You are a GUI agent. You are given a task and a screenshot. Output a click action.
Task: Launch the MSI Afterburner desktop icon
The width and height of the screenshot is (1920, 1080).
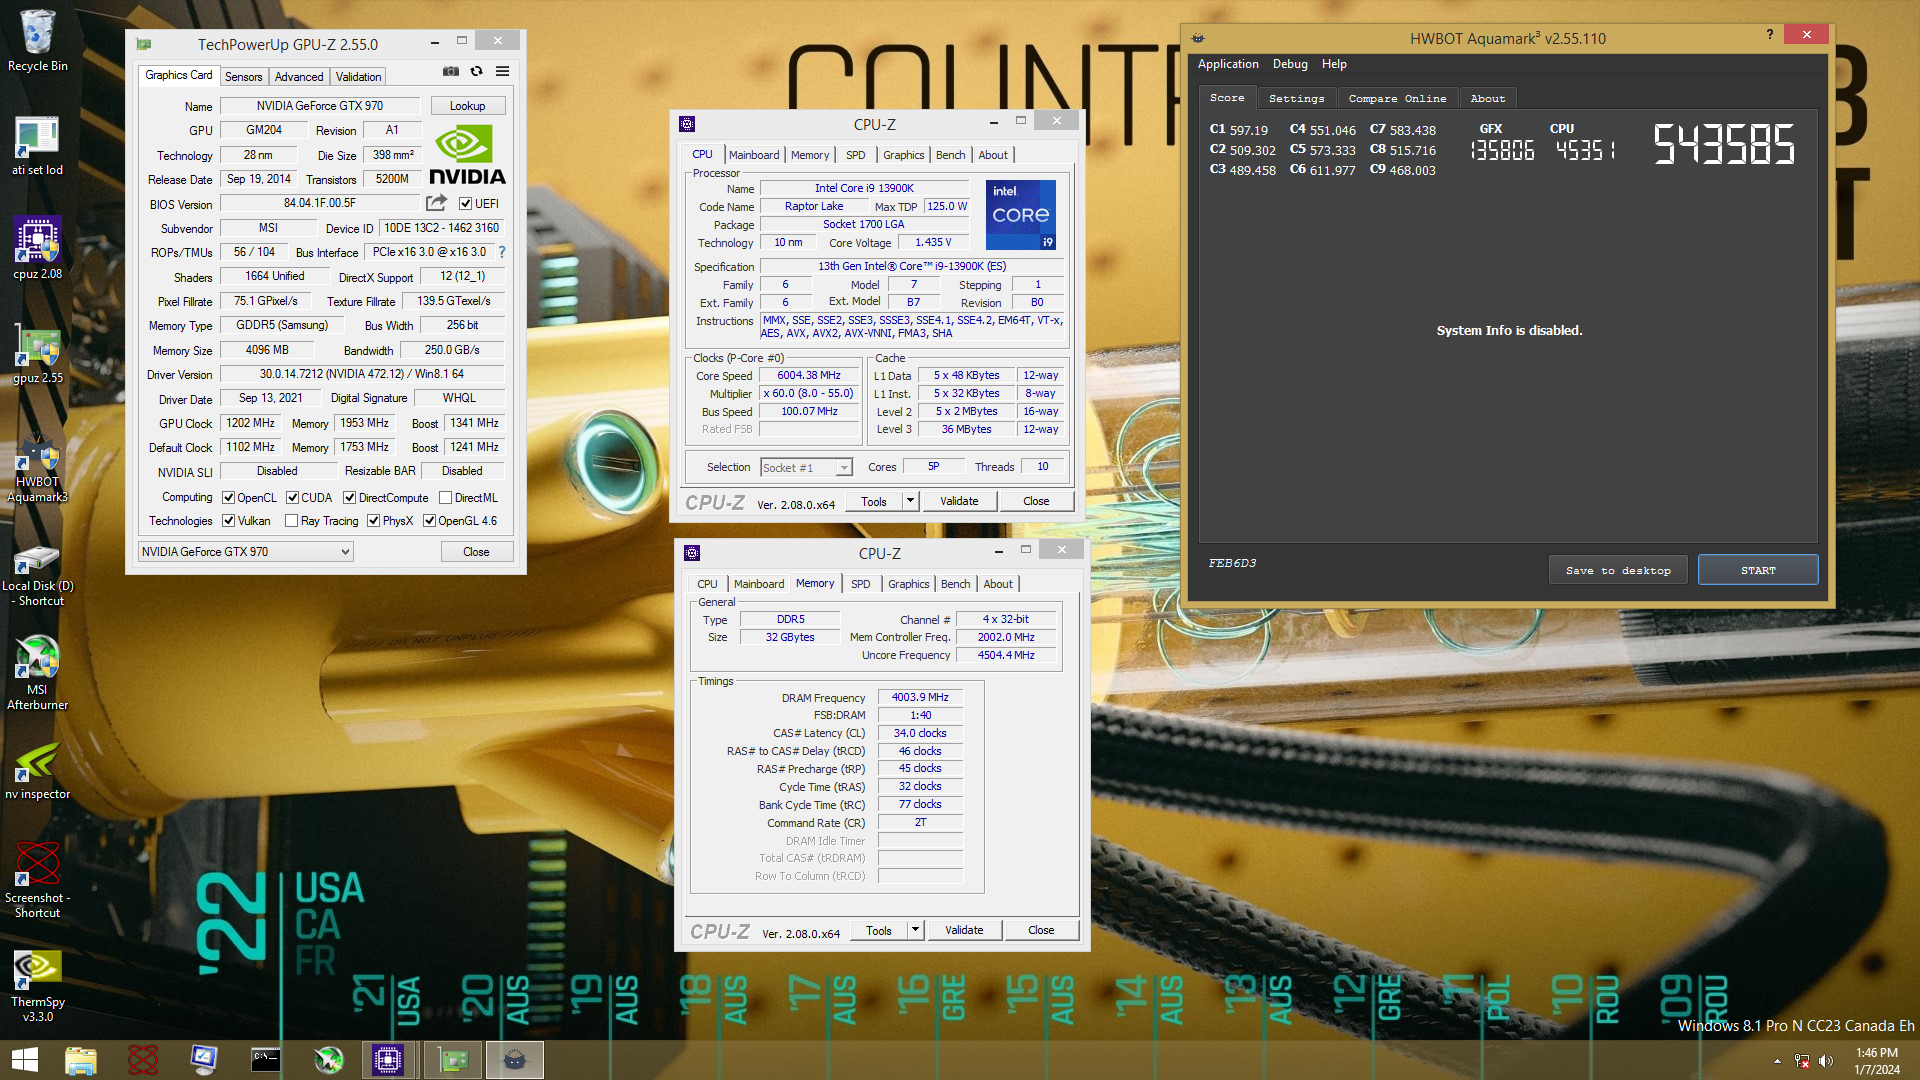(x=37, y=673)
